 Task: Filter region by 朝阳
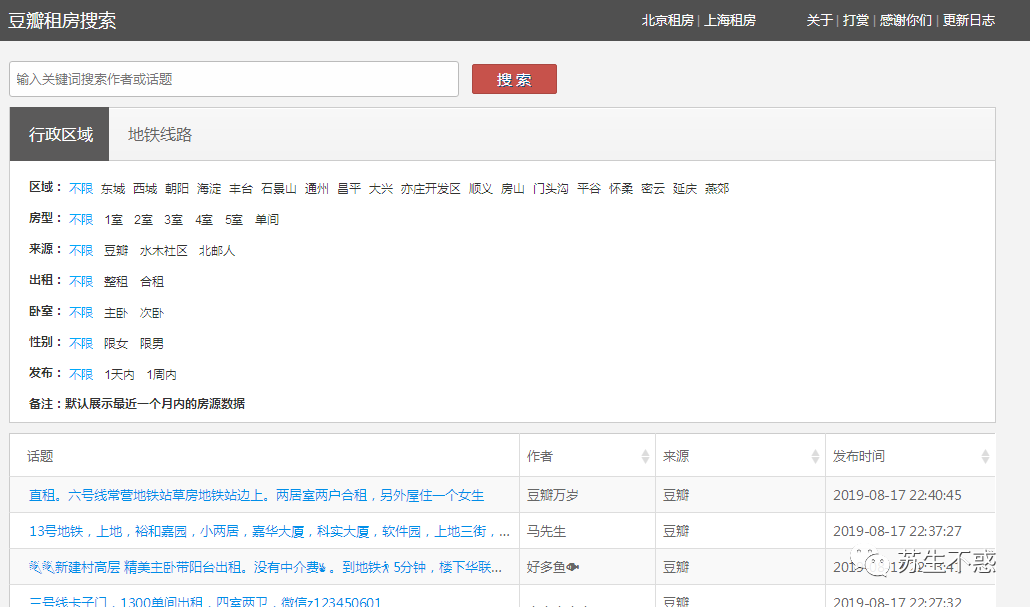pos(177,189)
